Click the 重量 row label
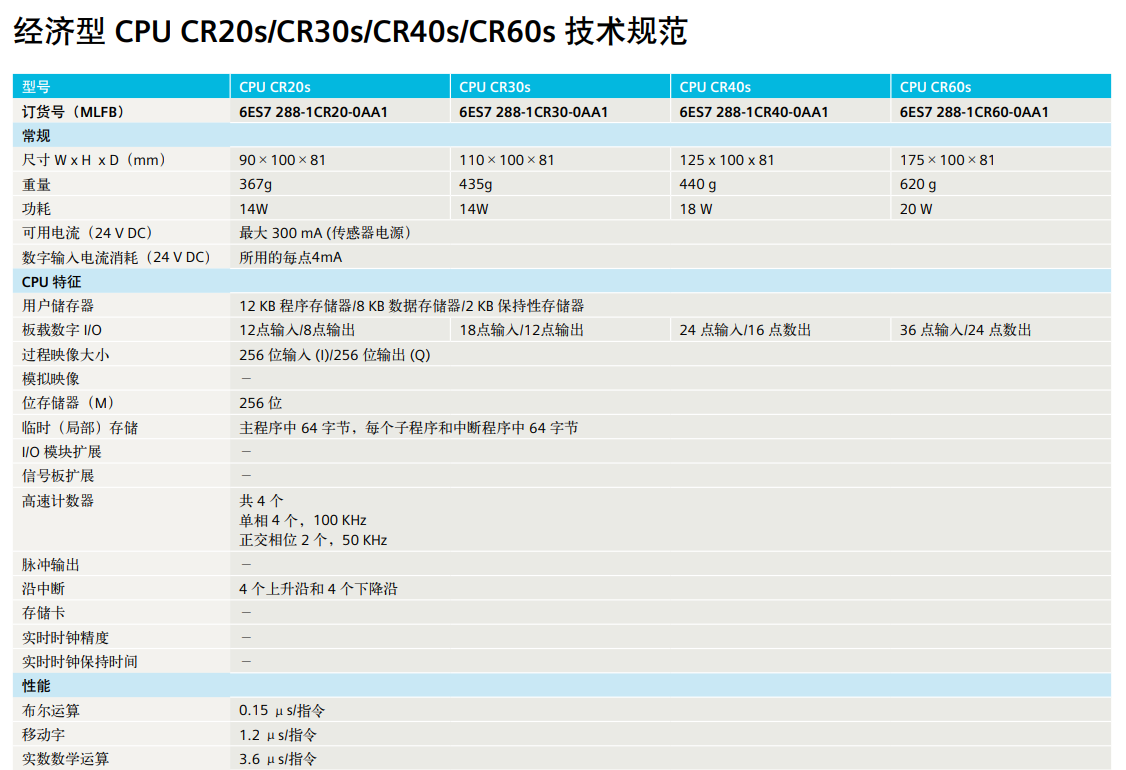Viewport: 1126px width, 770px height. tap(36, 185)
